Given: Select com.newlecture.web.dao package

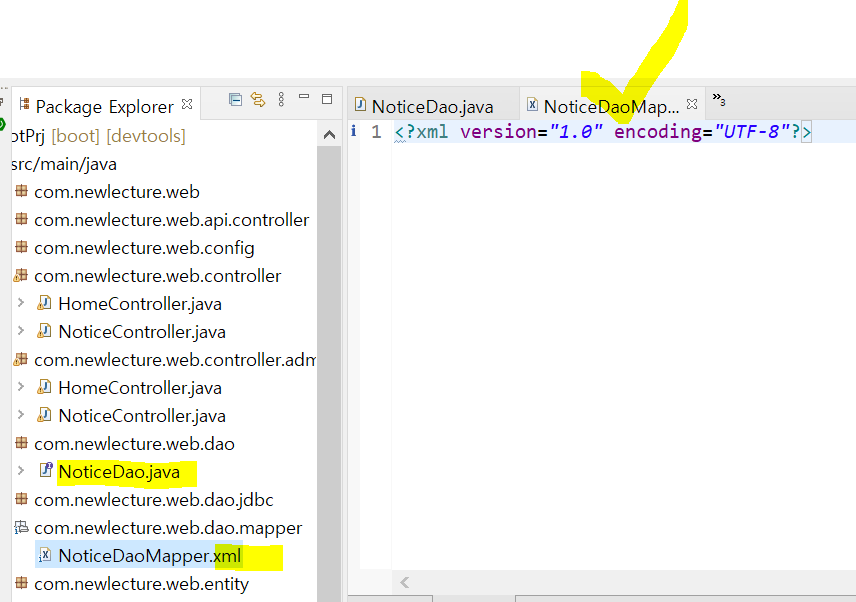Looking at the screenshot, I should pyautogui.click(x=134, y=444).
